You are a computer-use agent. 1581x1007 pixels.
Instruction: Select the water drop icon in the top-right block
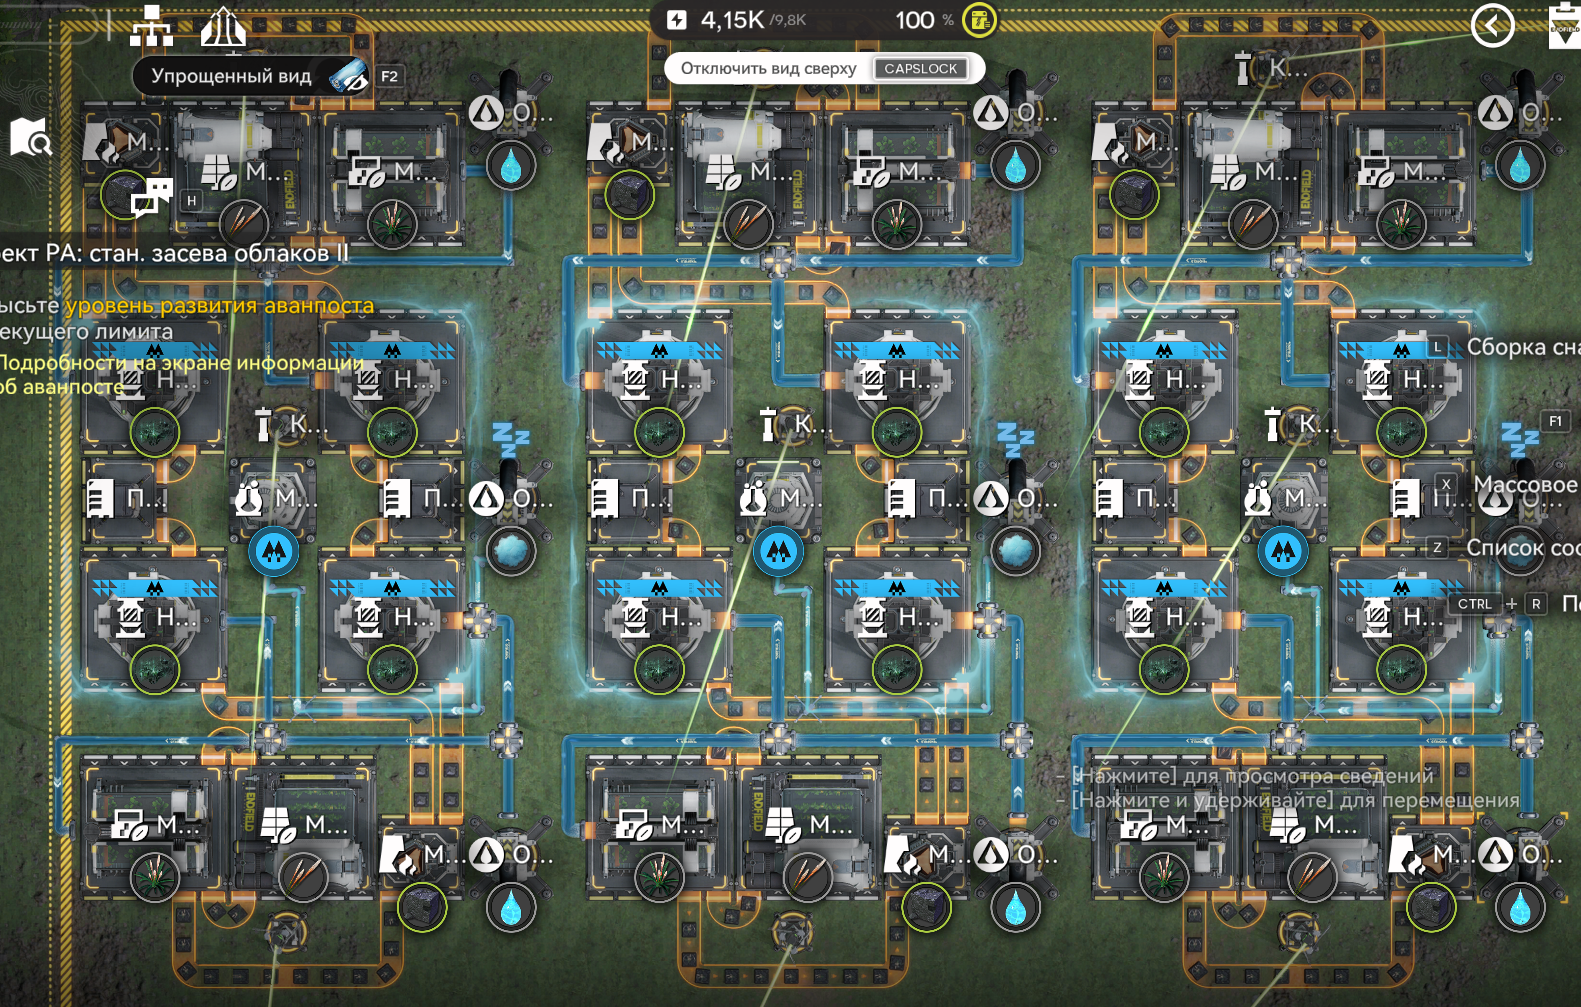(x=1520, y=166)
